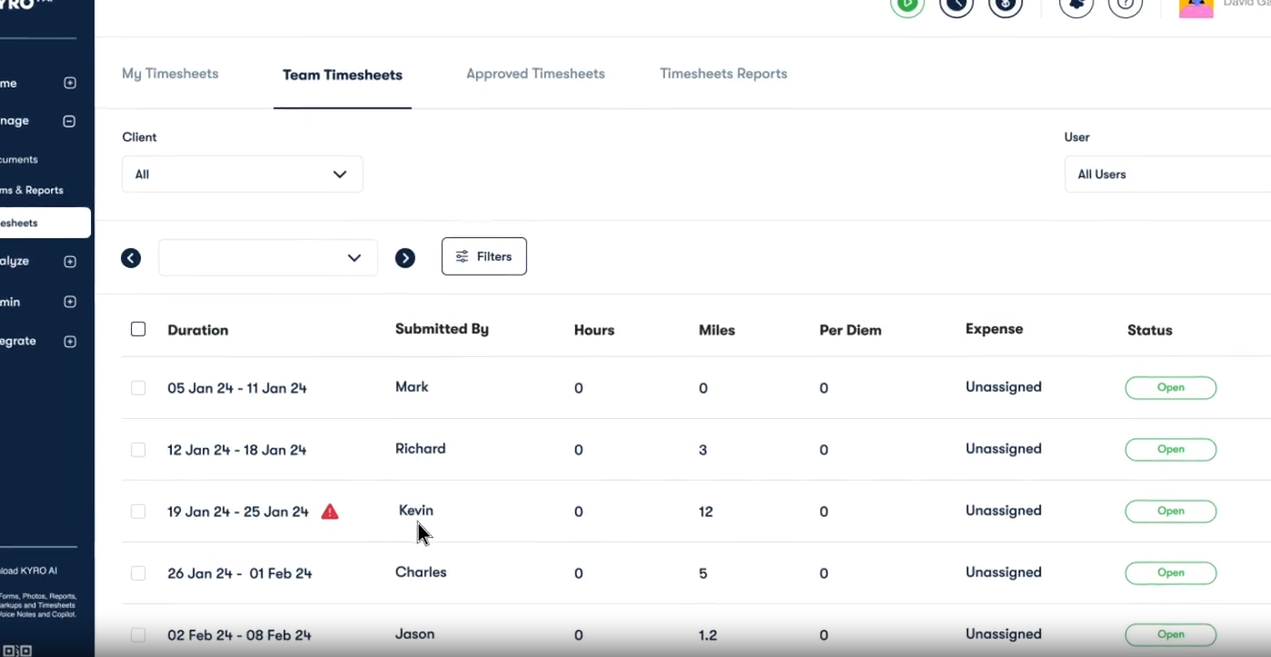Click the name Richard in Submitted By
This screenshot has width=1271, height=657.
point(420,449)
